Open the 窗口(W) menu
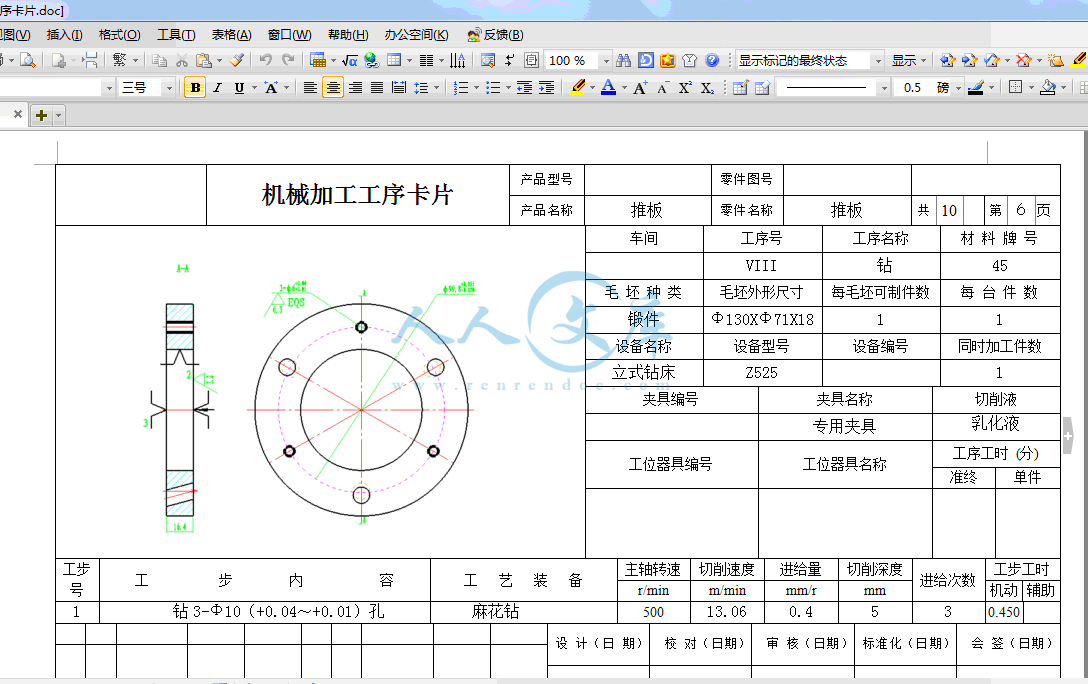This screenshot has height=684, width=1088. coord(289,35)
